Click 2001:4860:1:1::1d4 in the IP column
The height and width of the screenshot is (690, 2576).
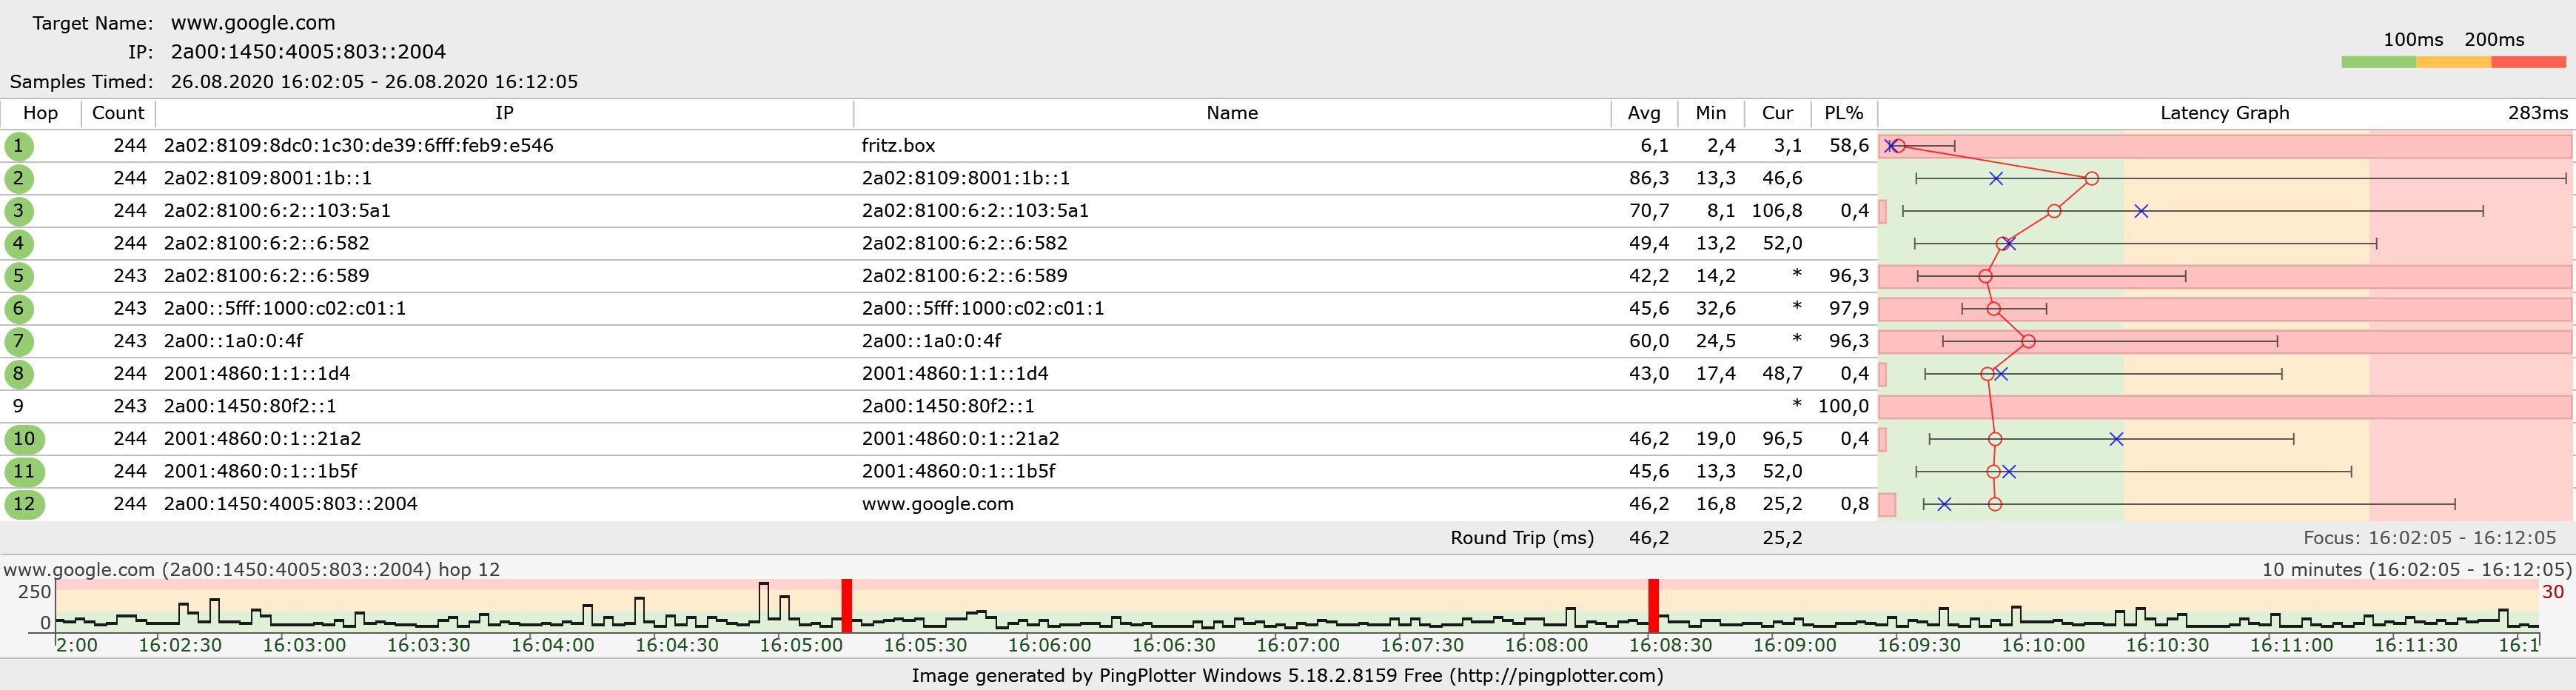257,374
